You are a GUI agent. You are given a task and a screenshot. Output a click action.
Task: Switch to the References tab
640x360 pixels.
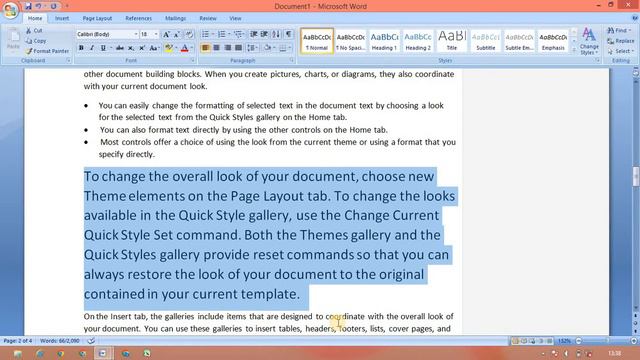click(138, 18)
